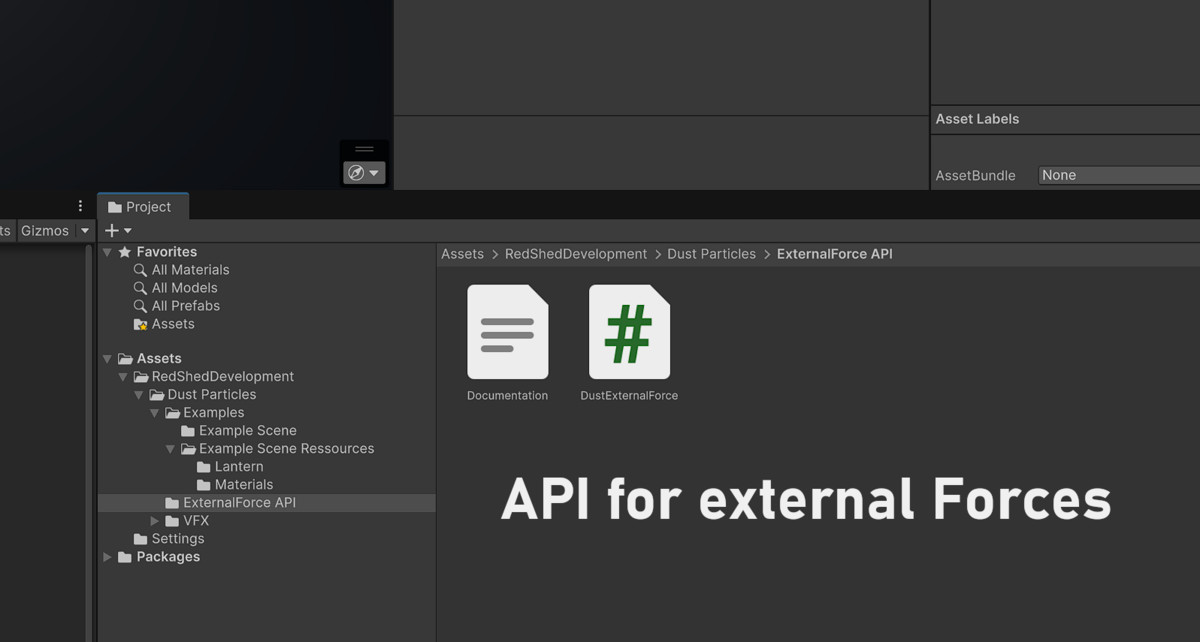Toggle the Gizmos button
1200x642 pixels.
pos(45,231)
